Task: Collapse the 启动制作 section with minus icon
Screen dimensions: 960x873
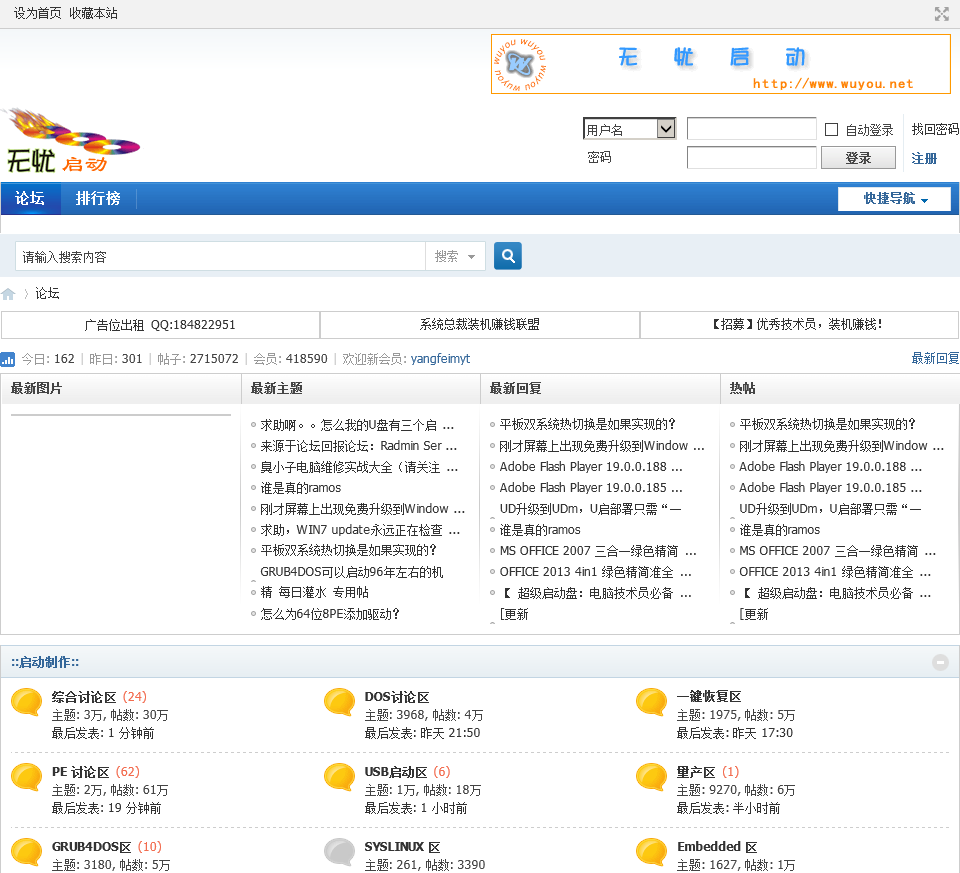Action: pos(940,662)
